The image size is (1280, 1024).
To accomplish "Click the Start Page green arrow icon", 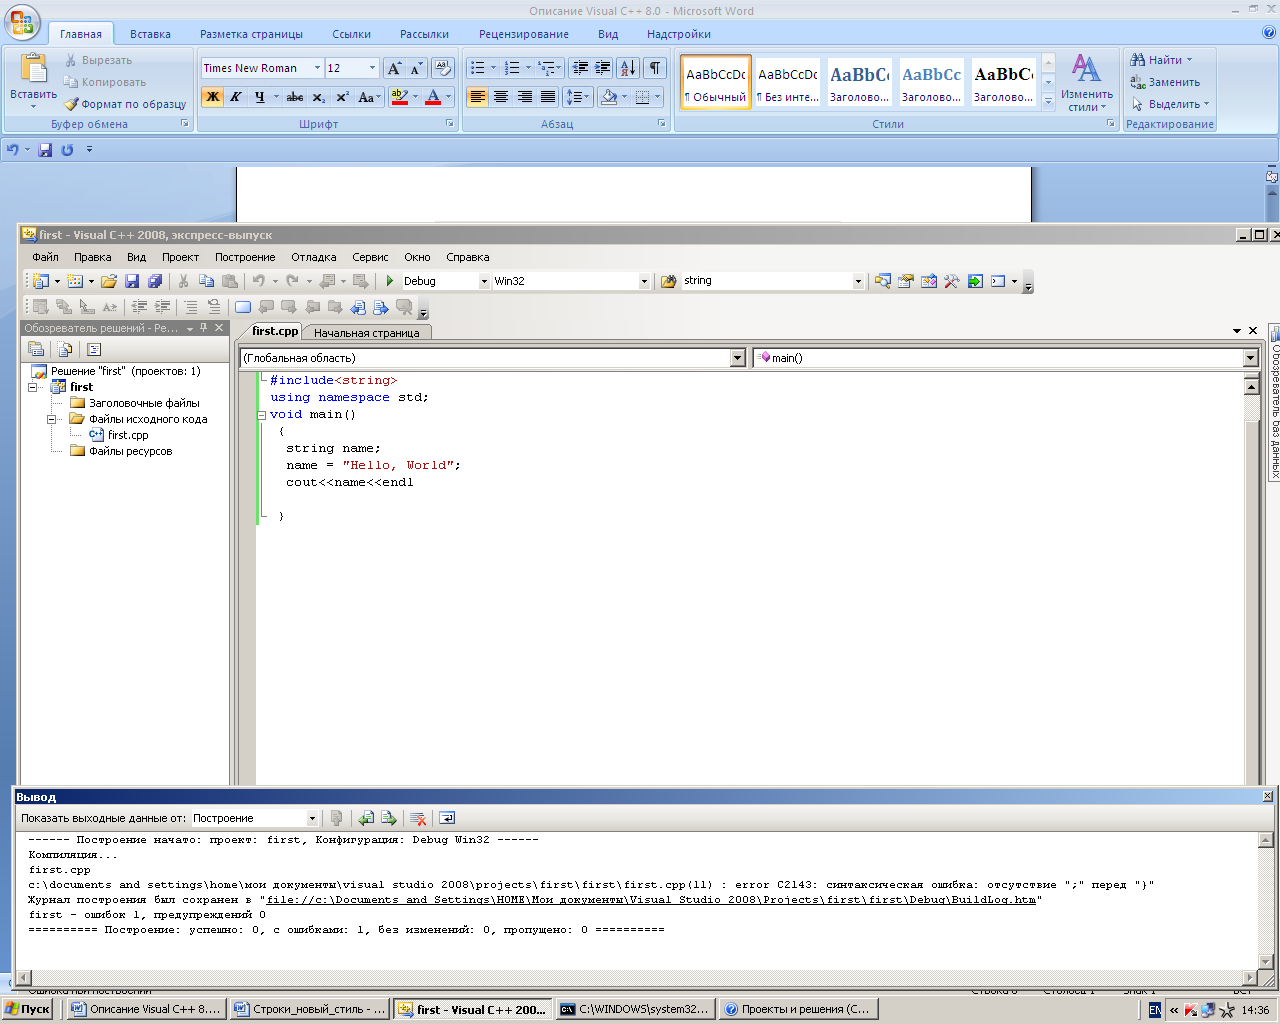I will click(975, 281).
